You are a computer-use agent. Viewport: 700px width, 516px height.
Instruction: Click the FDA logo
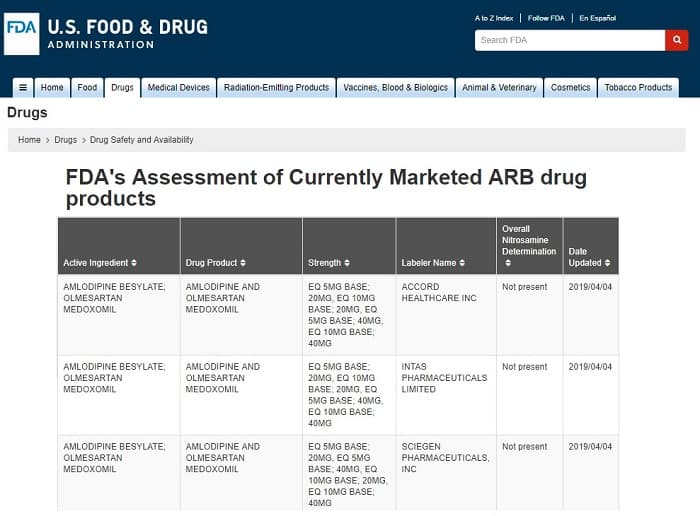pos(21,34)
